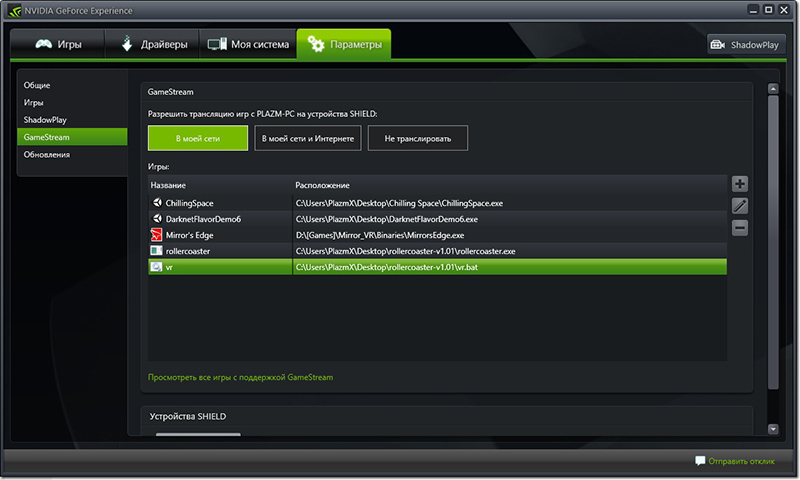Open the Параметры tab

tap(344, 44)
